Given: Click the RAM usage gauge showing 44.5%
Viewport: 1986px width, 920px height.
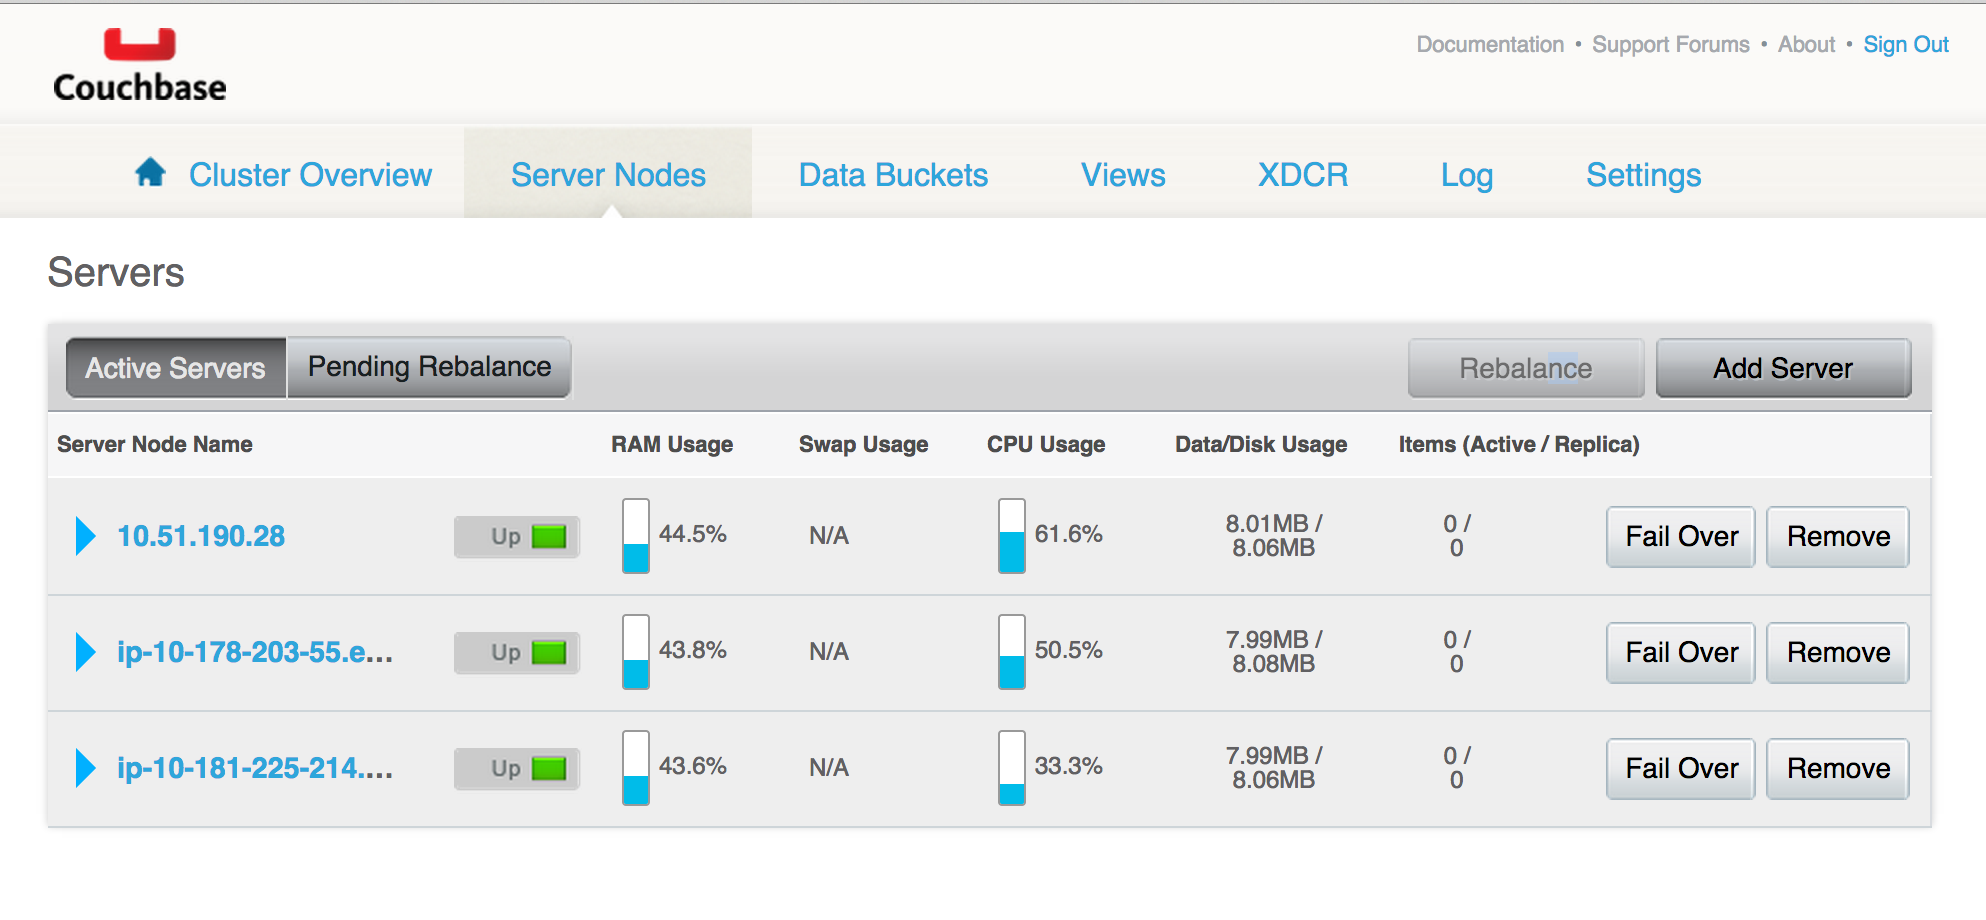Looking at the screenshot, I should (x=636, y=536).
